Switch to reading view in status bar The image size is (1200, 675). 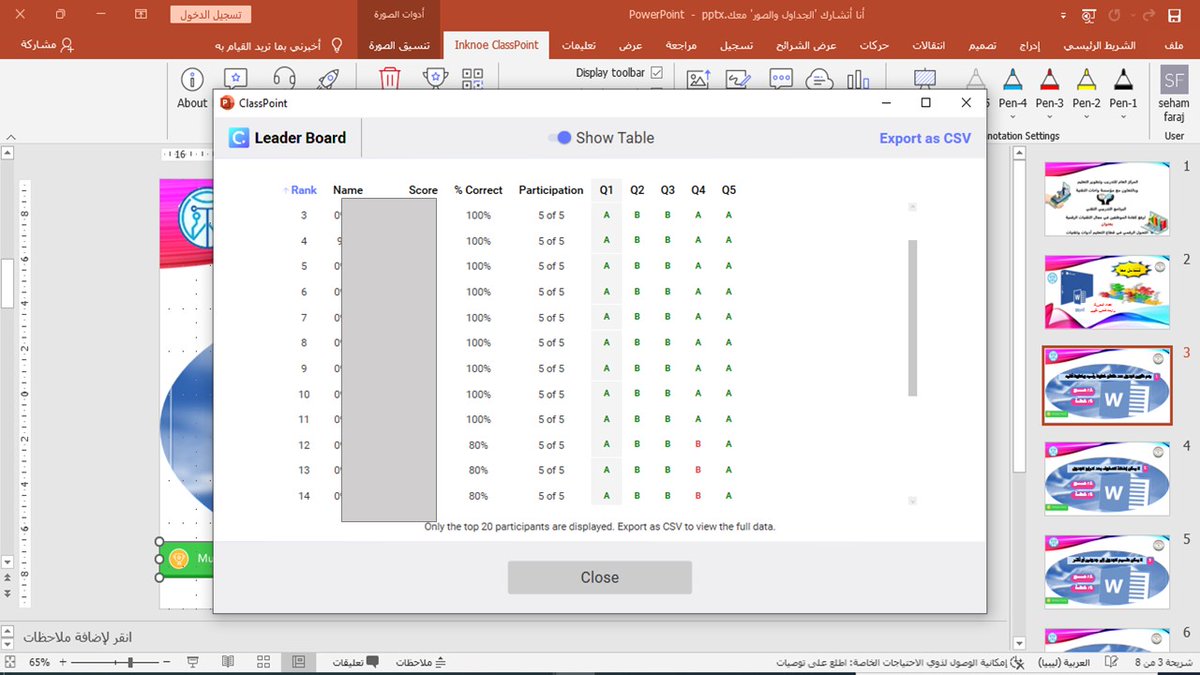228,662
